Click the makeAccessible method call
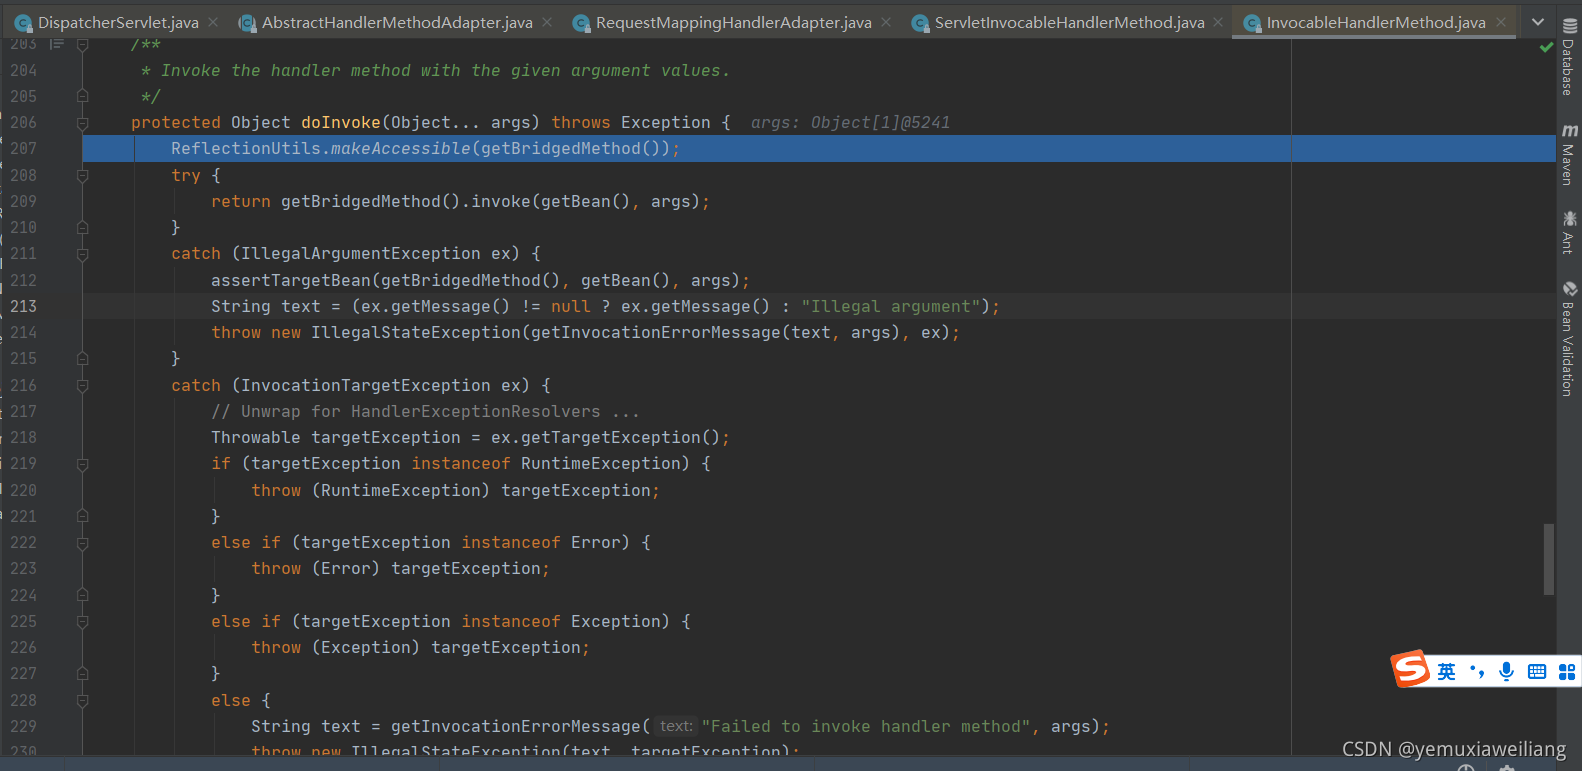The height and width of the screenshot is (771, 1582). click(x=401, y=148)
